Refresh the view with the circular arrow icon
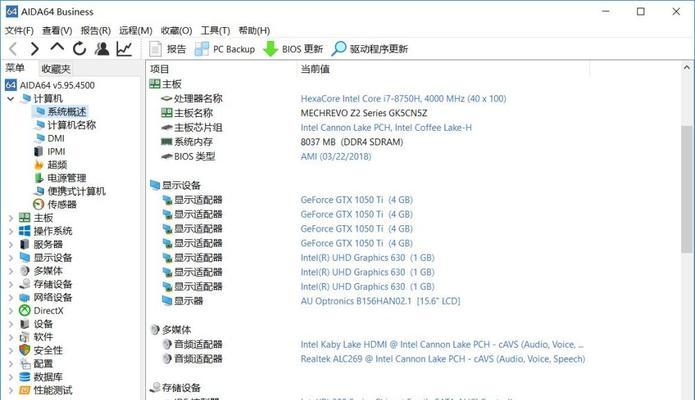This screenshot has height=400, width=695. point(79,48)
